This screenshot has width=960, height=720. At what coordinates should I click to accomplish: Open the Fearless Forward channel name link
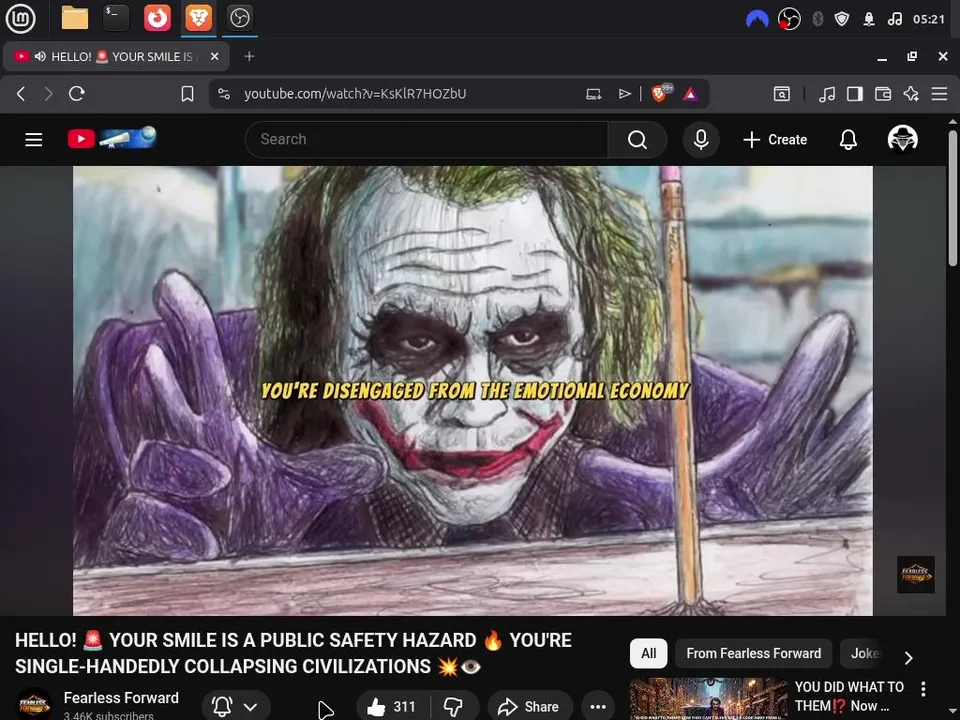point(121,698)
